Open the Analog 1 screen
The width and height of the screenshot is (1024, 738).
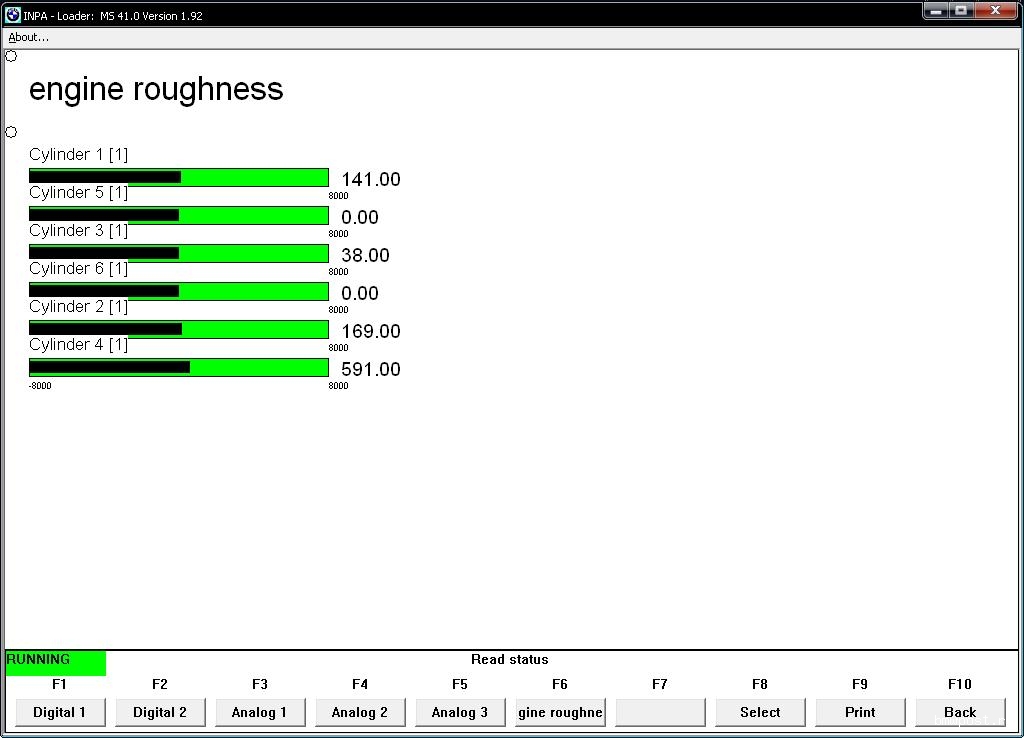pyautogui.click(x=260, y=712)
